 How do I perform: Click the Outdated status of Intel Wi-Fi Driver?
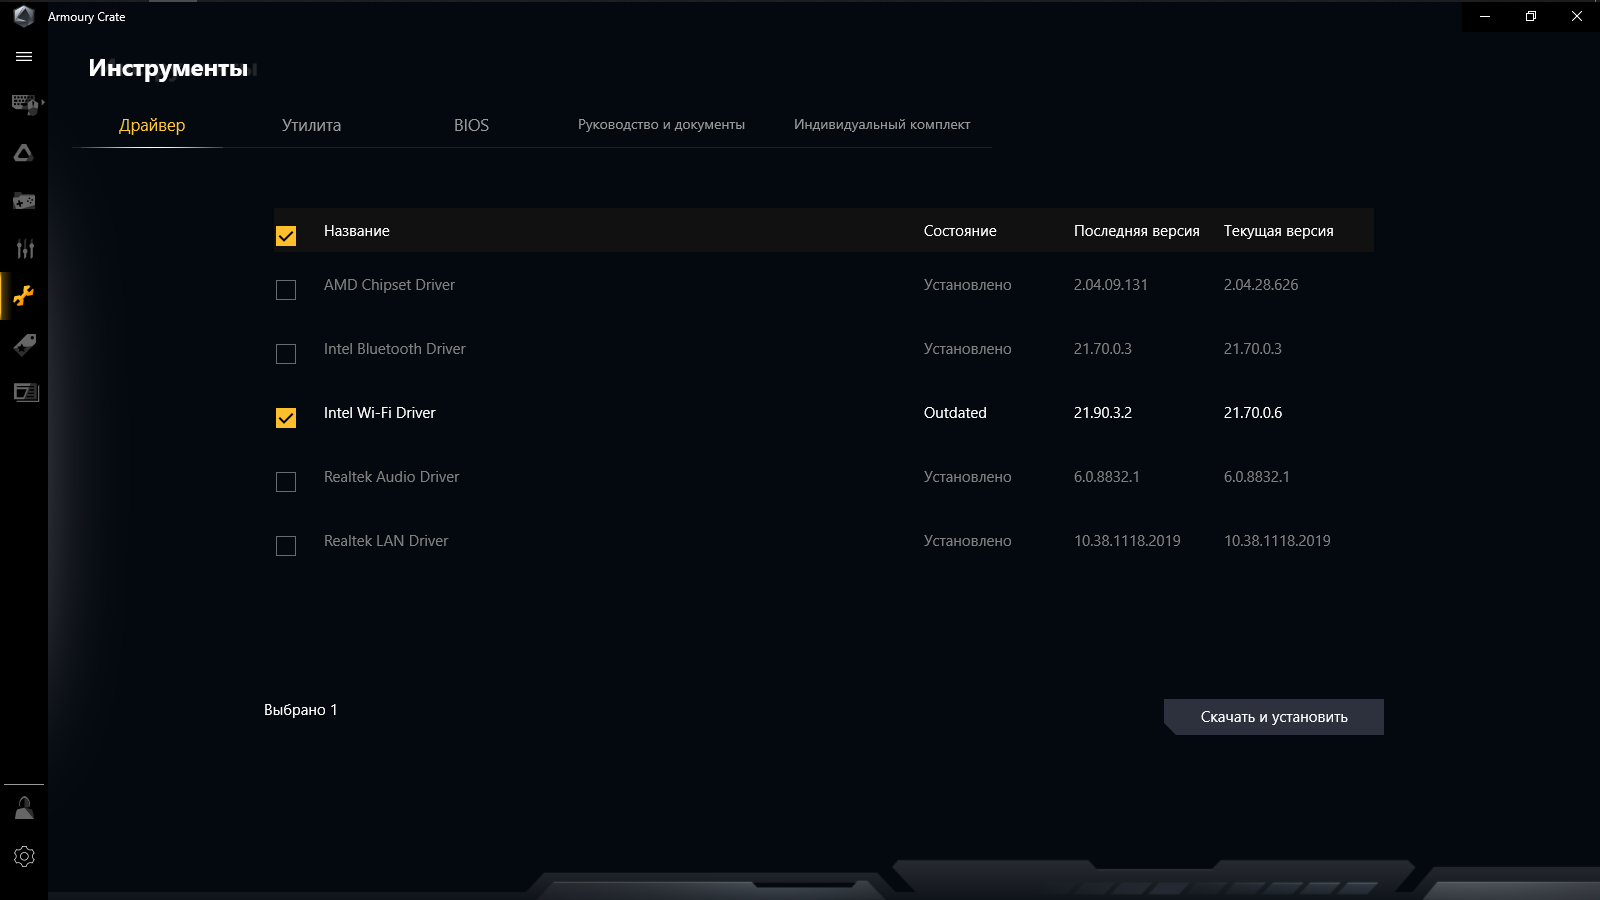[955, 413]
